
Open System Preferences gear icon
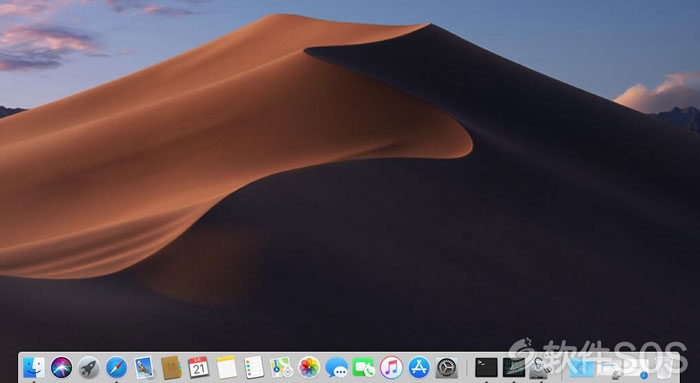pyautogui.click(x=446, y=367)
